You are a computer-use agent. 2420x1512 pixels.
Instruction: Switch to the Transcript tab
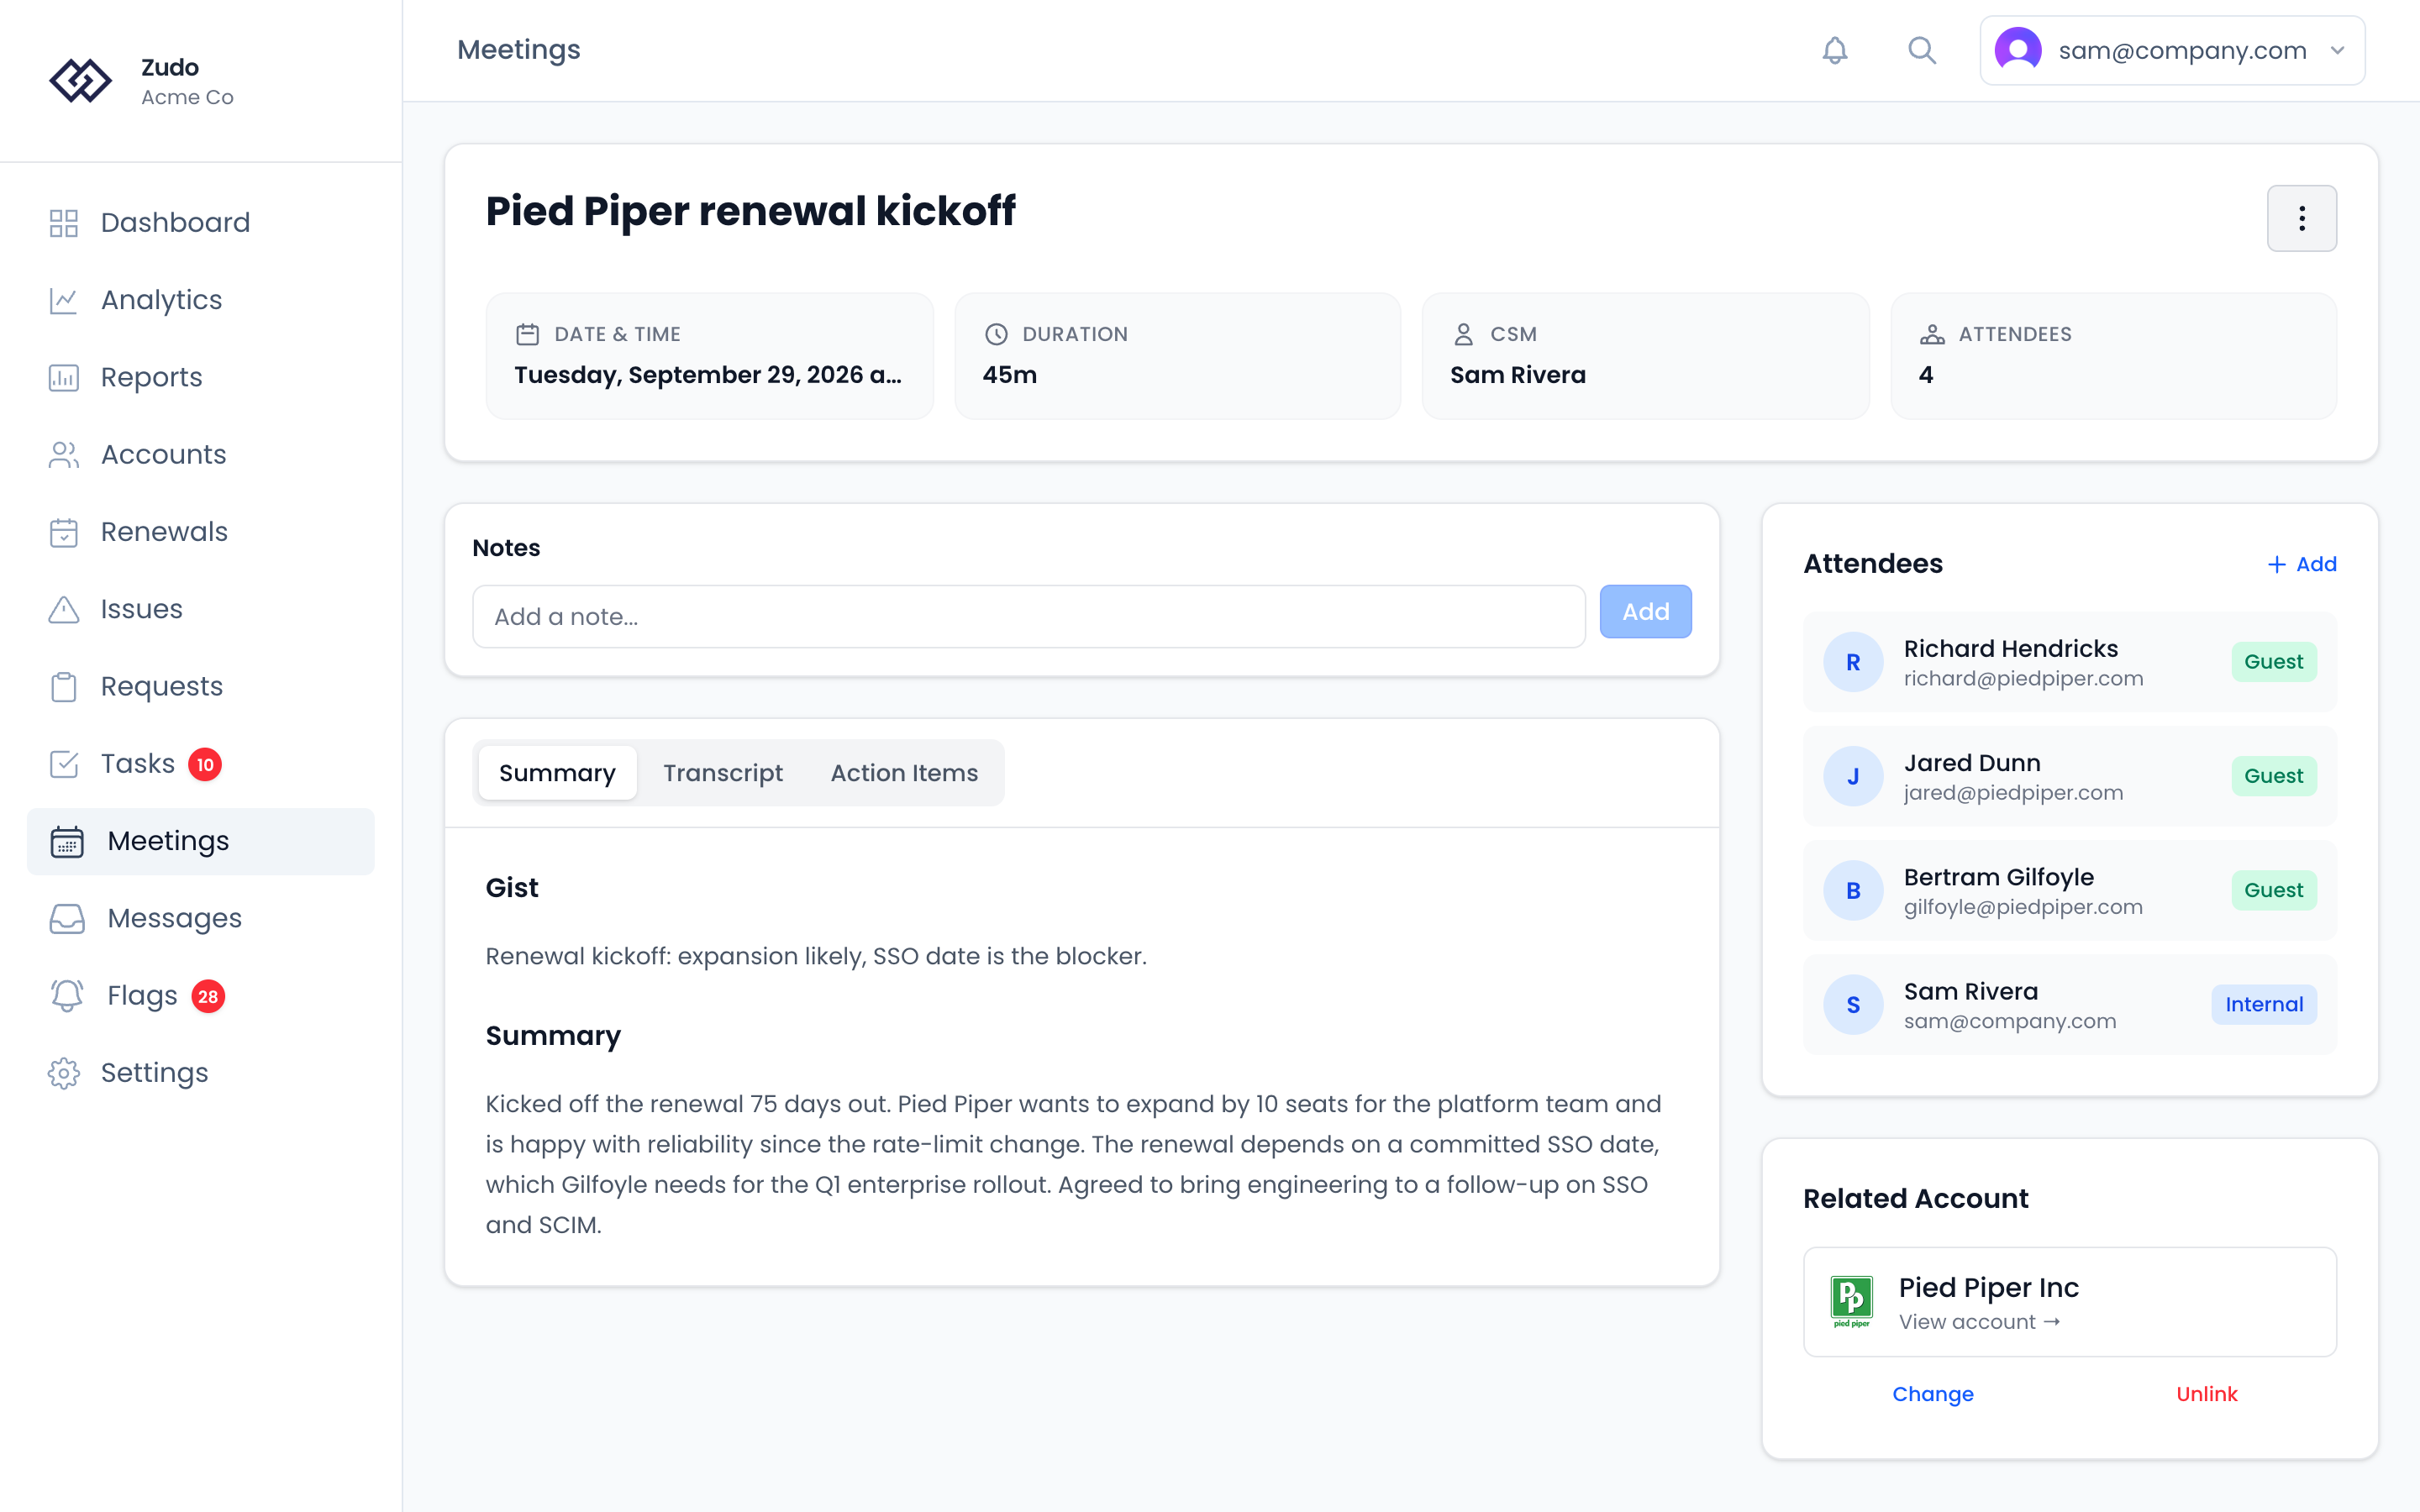pos(722,773)
